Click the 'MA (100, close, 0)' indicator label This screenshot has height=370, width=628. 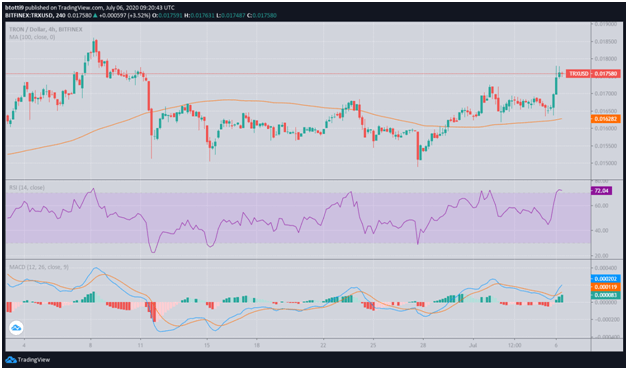32,37
